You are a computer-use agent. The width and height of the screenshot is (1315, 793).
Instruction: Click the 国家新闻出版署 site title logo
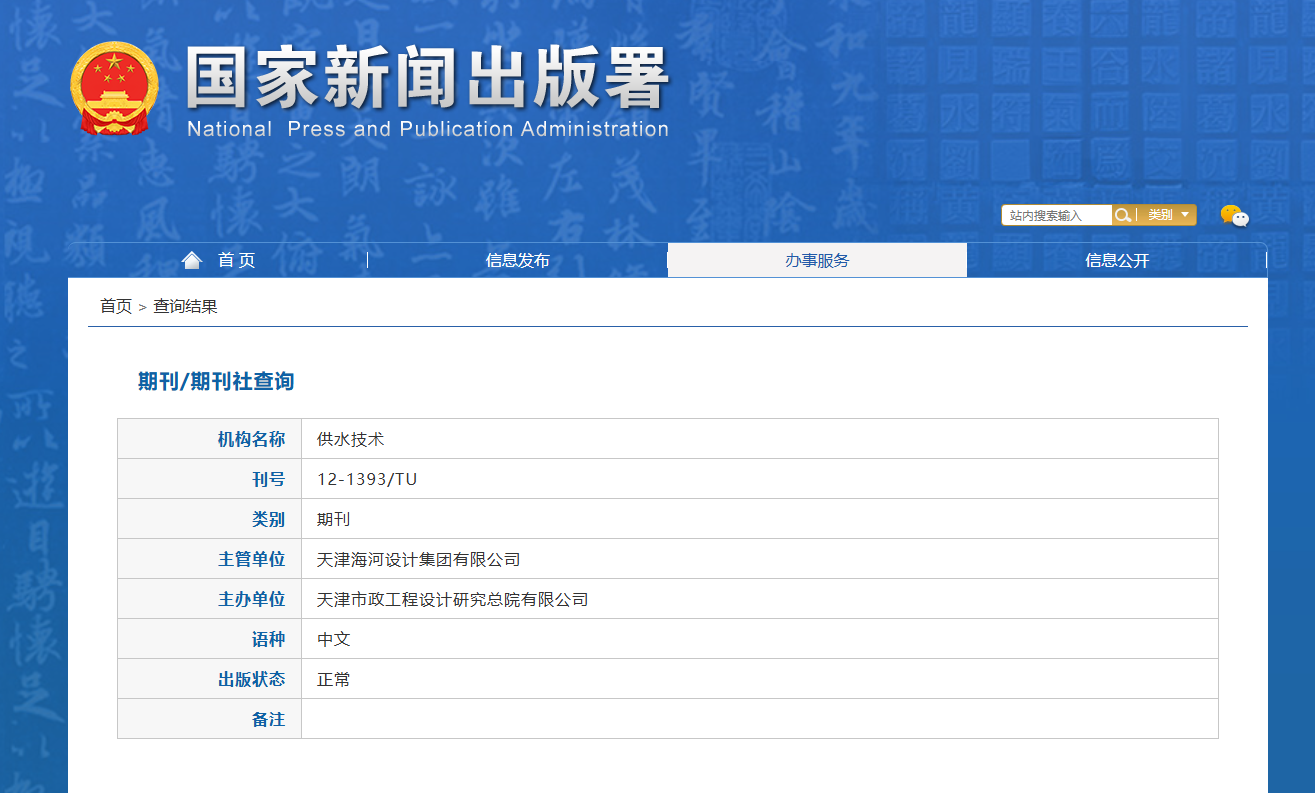coord(427,79)
